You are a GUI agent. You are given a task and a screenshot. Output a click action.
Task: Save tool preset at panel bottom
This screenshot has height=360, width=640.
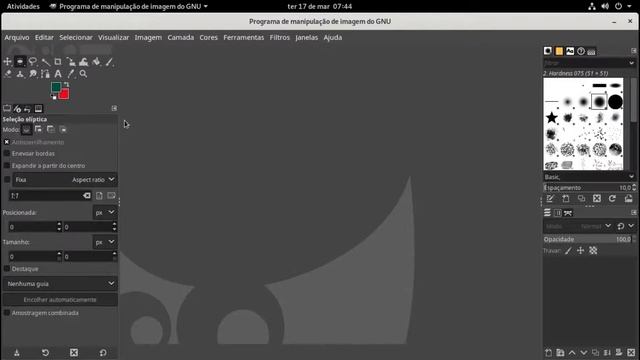tap(17, 353)
